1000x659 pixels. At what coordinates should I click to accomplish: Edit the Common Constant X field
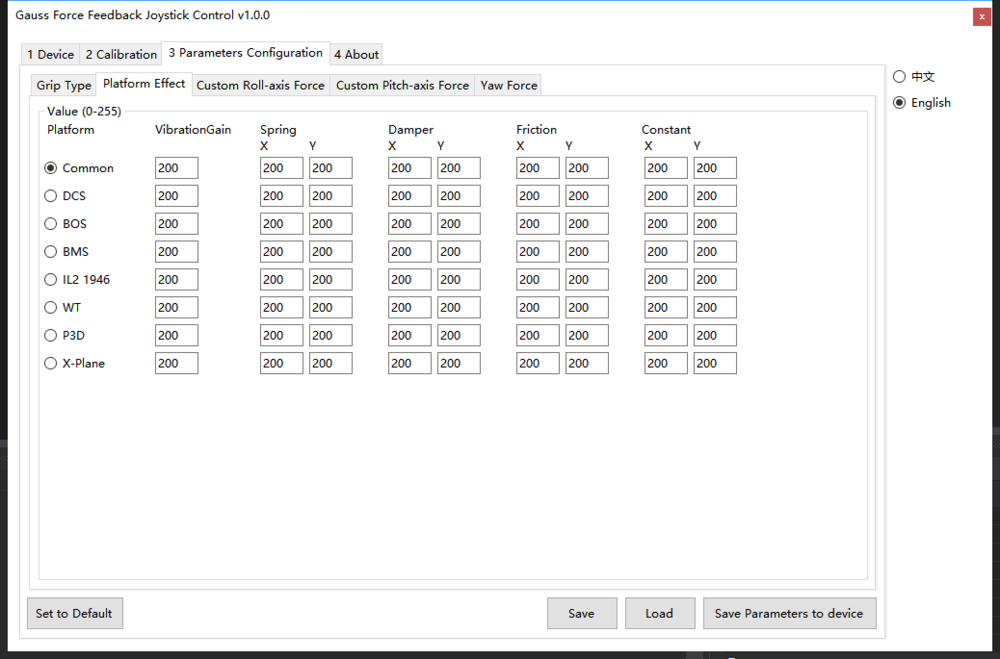pyautogui.click(x=666, y=168)
